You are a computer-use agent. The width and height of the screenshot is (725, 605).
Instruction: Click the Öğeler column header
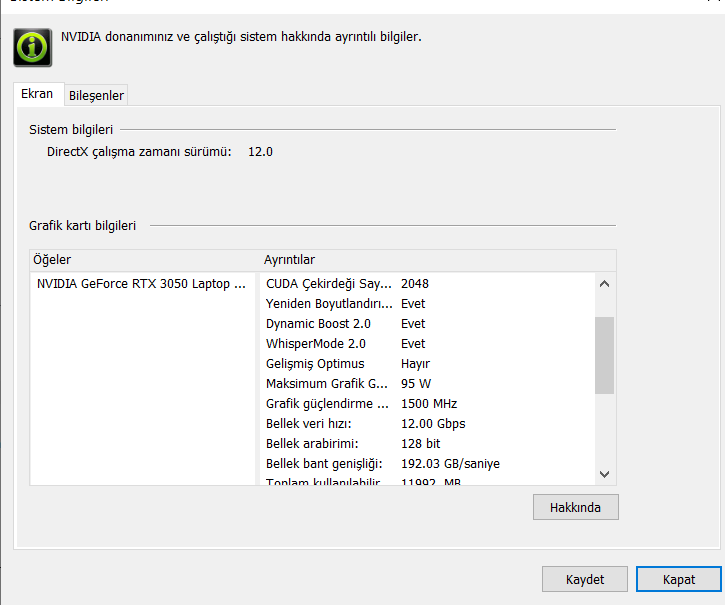[x=145, y=260]
